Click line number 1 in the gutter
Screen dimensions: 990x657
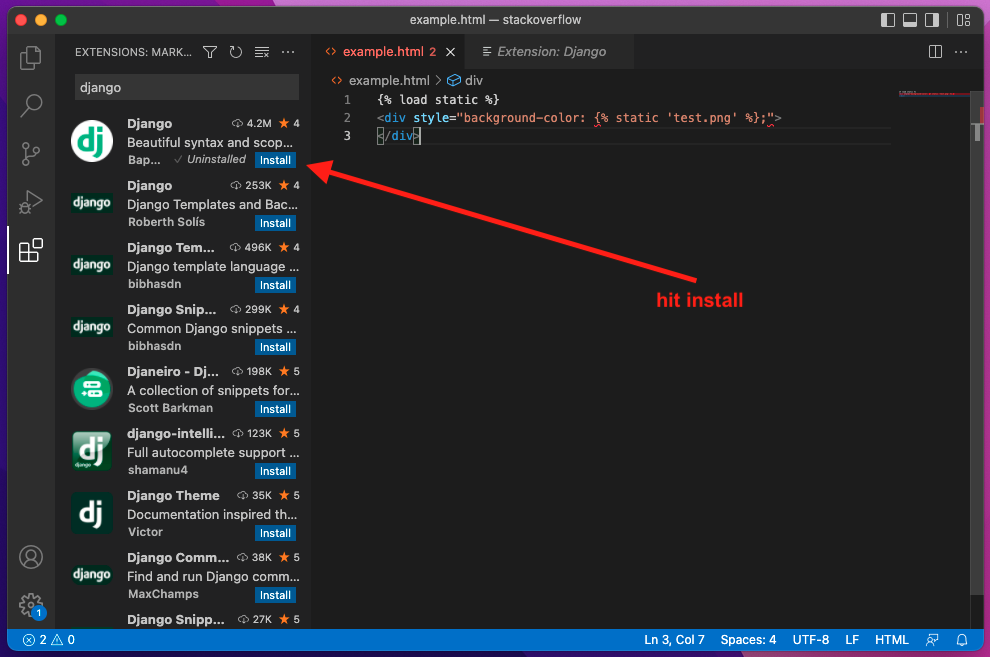point(347,100)
